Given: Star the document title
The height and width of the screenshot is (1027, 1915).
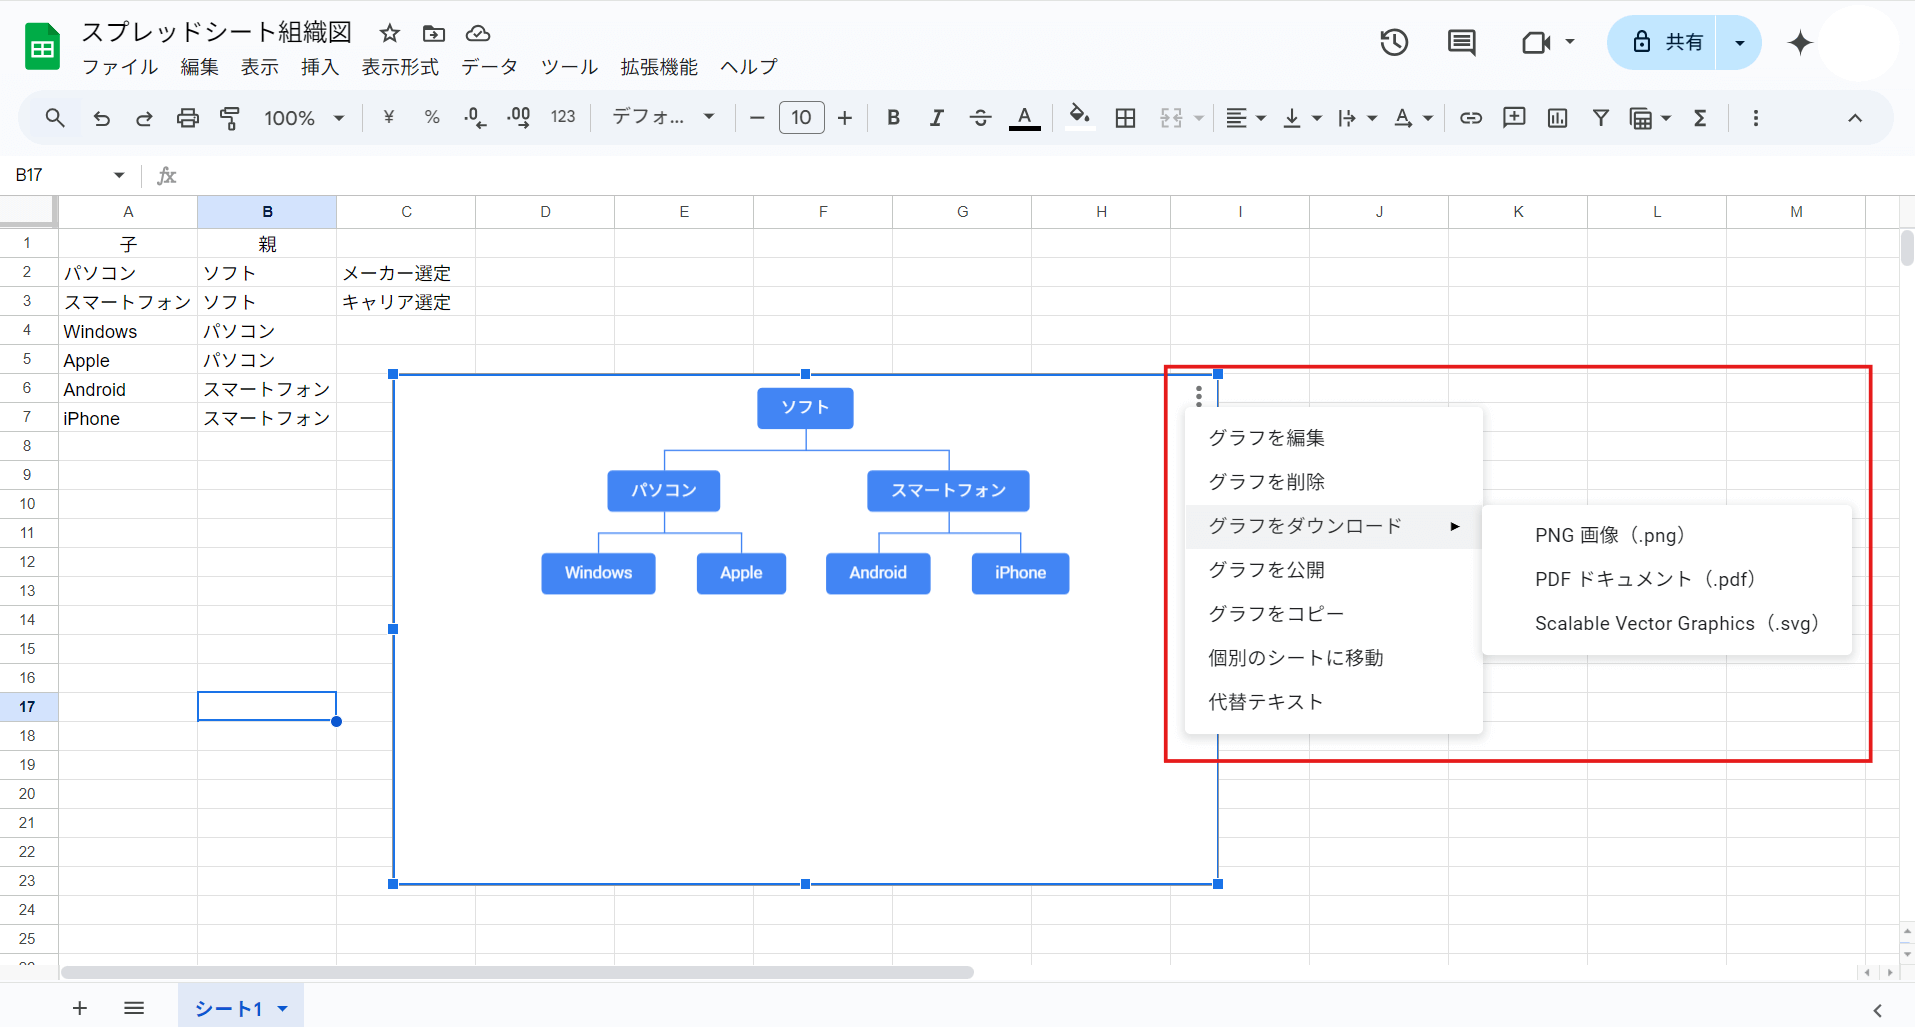Looking at the screenshot, I should (x=390, y=33).
